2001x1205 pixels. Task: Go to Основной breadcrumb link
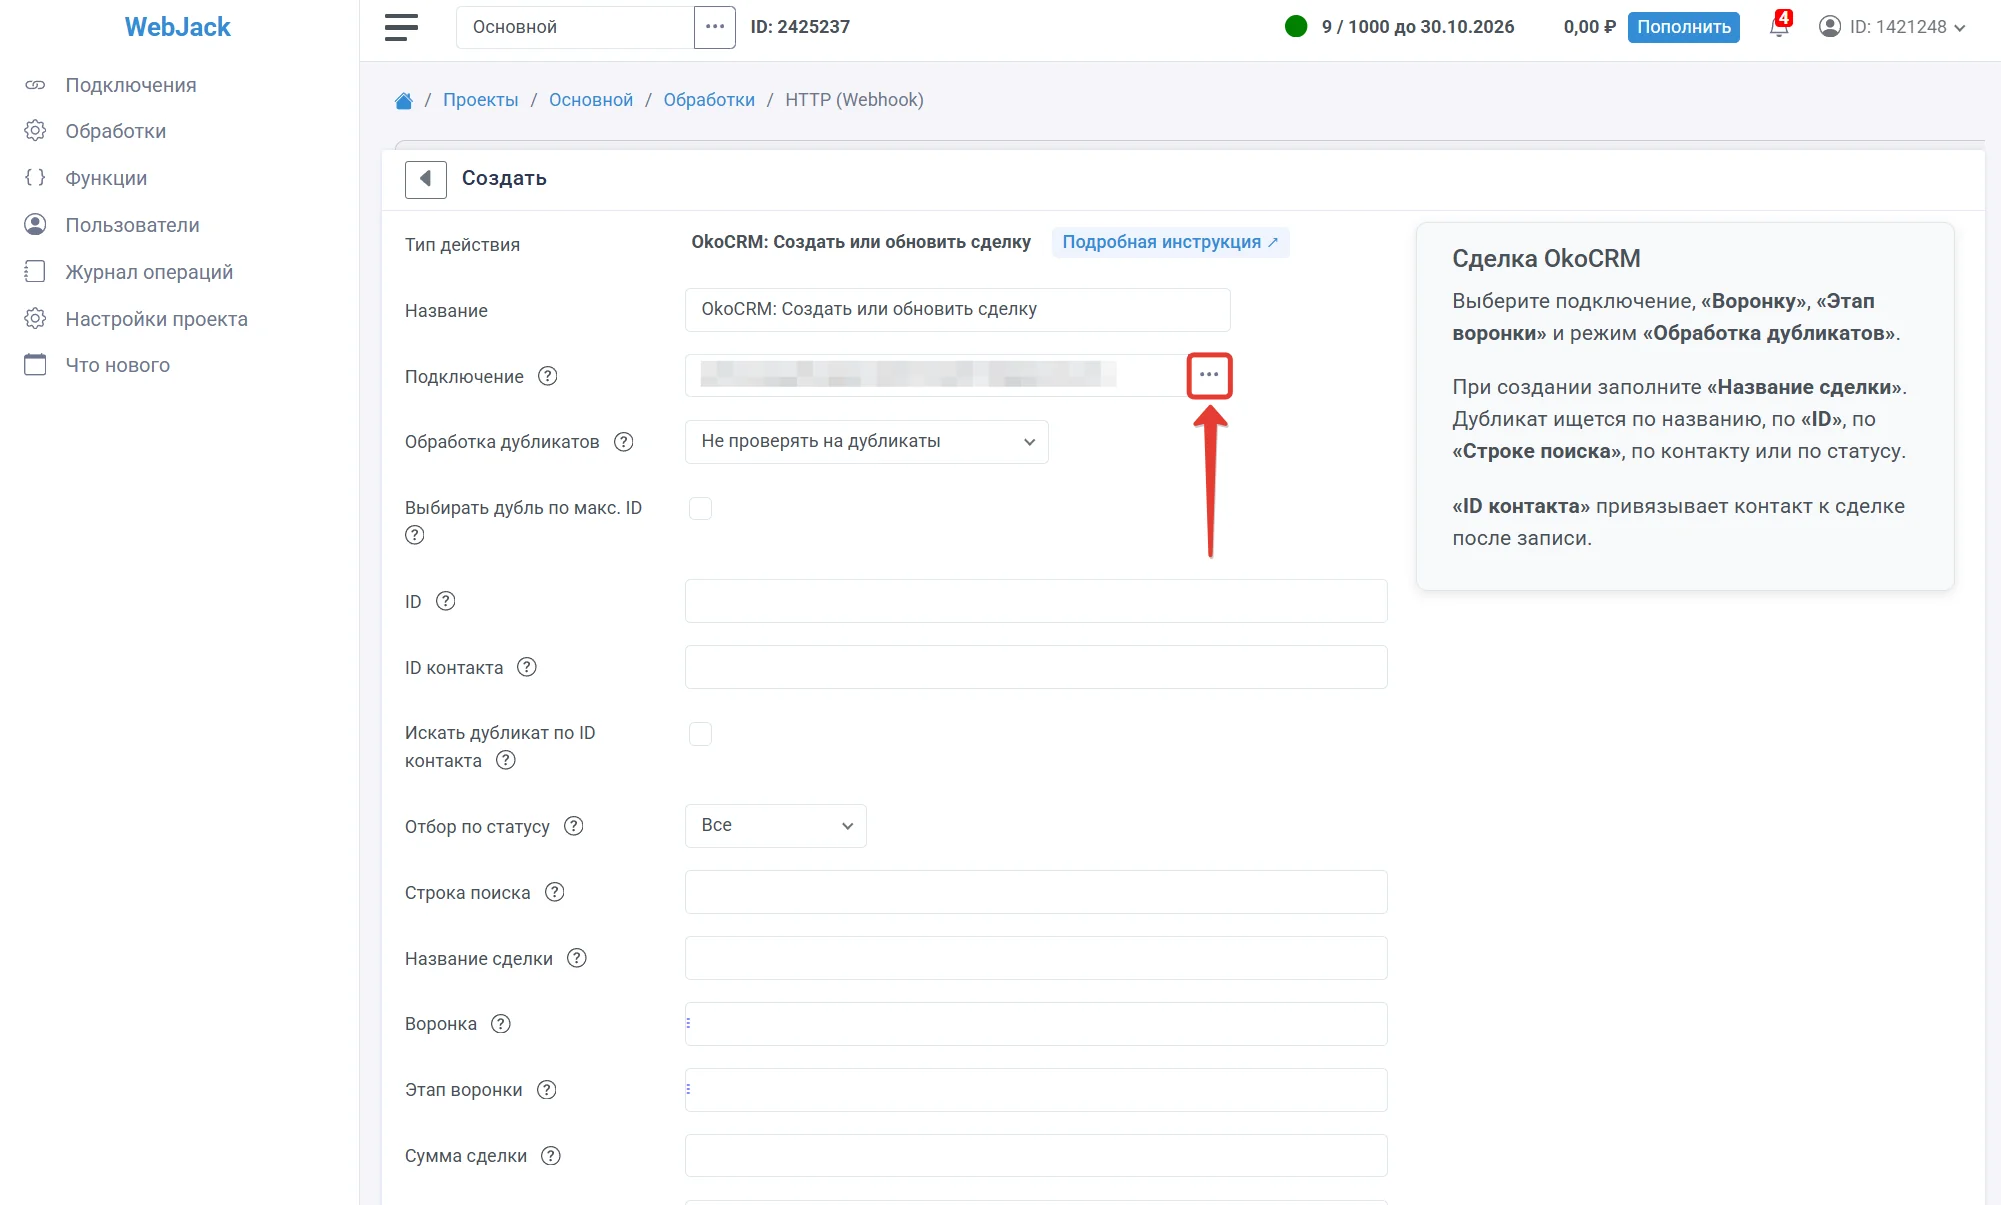[591, 100]
